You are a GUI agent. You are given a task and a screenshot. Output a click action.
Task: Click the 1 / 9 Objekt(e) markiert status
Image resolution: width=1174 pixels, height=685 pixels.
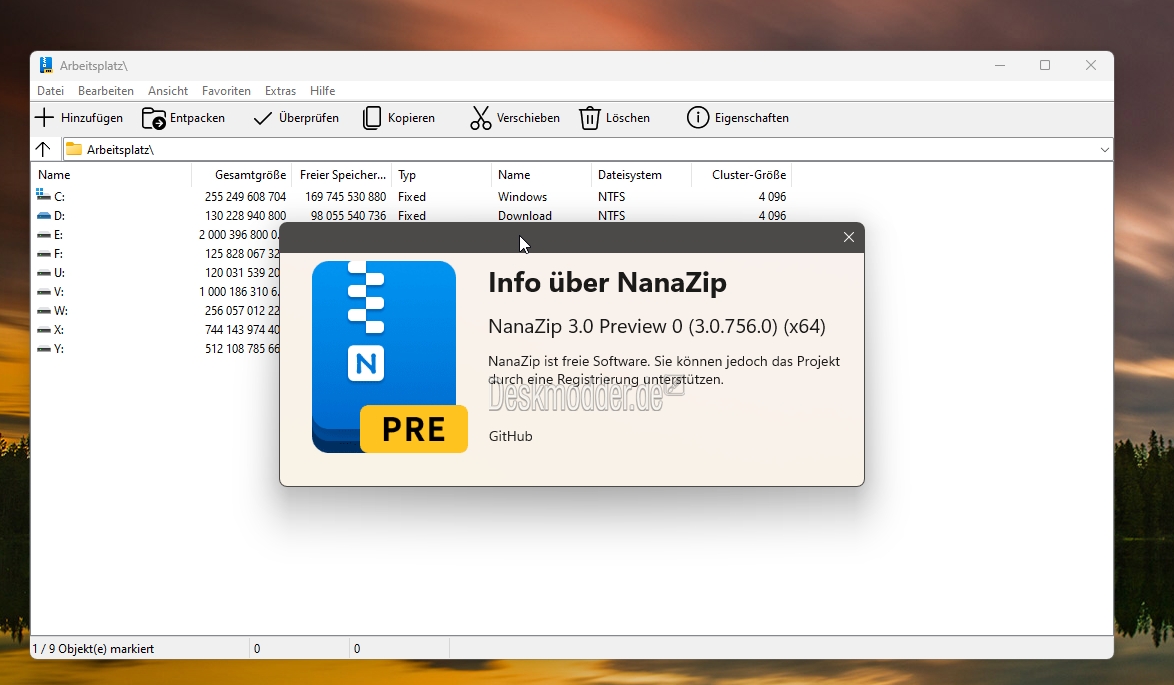[94, 649]
